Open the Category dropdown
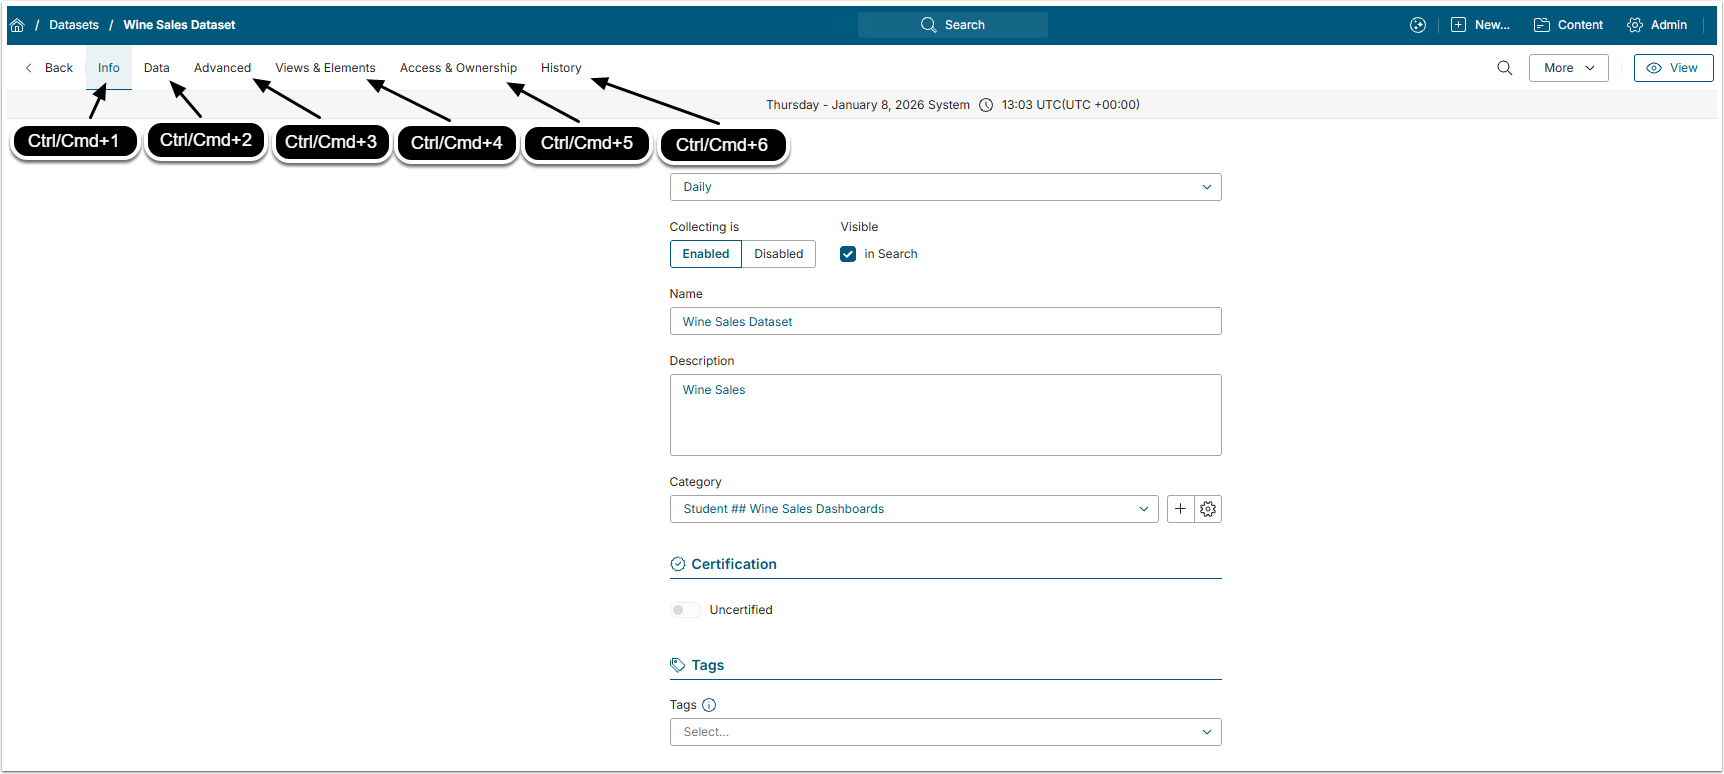 click(914, 509)
